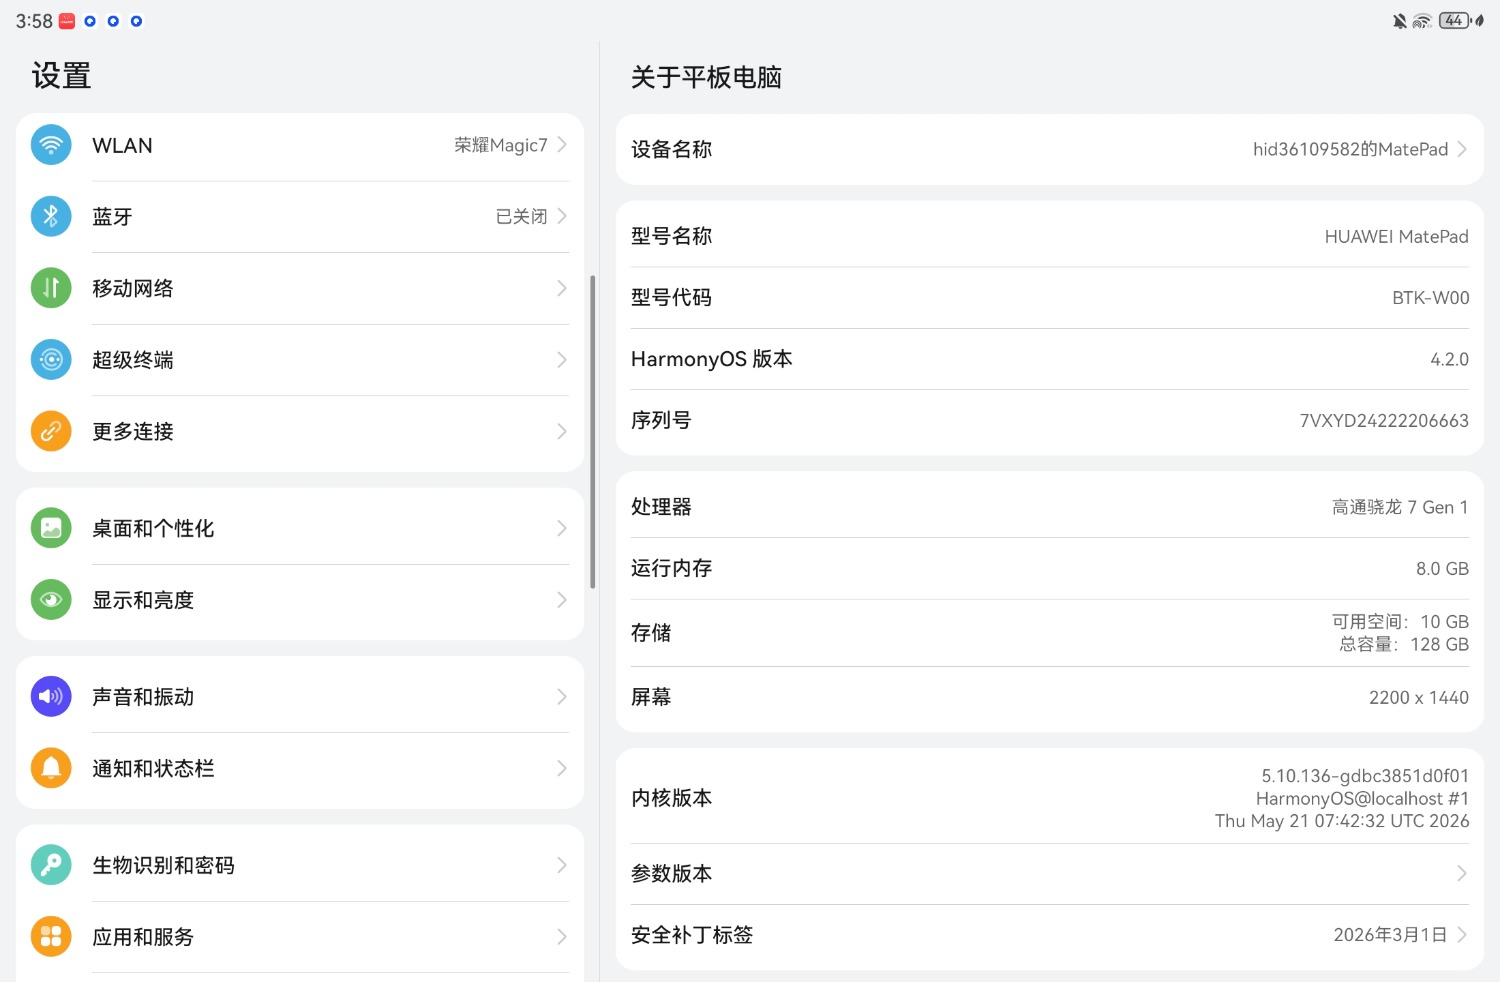Tap the 应用和服务 grid icon
The height and width of the screenshot is (982, 1500).
pos(51,937)
